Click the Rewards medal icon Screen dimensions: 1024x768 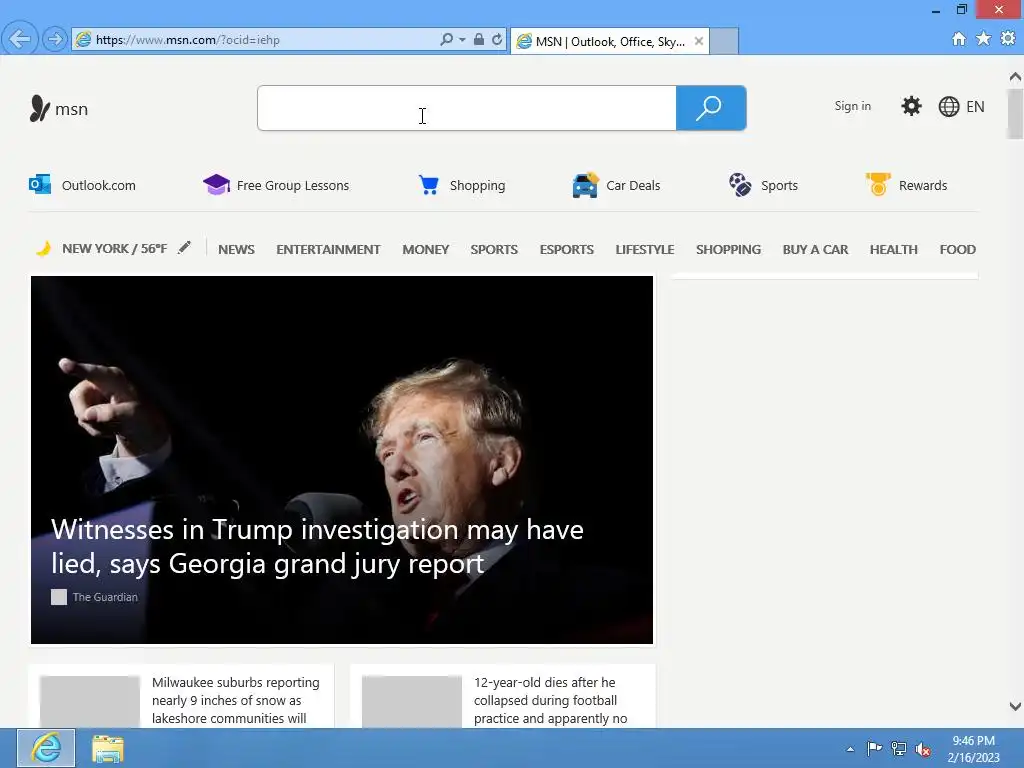point(878,185)
